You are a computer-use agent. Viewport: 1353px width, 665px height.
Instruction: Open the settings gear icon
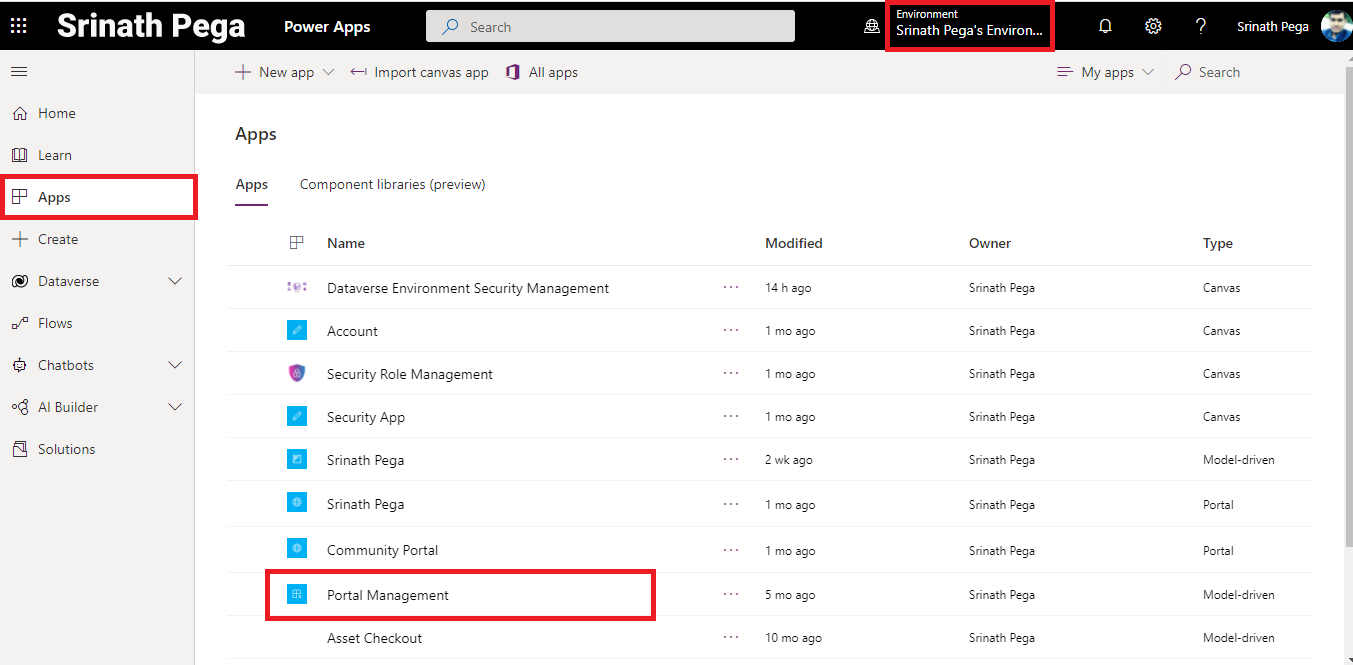(1153, 26)
